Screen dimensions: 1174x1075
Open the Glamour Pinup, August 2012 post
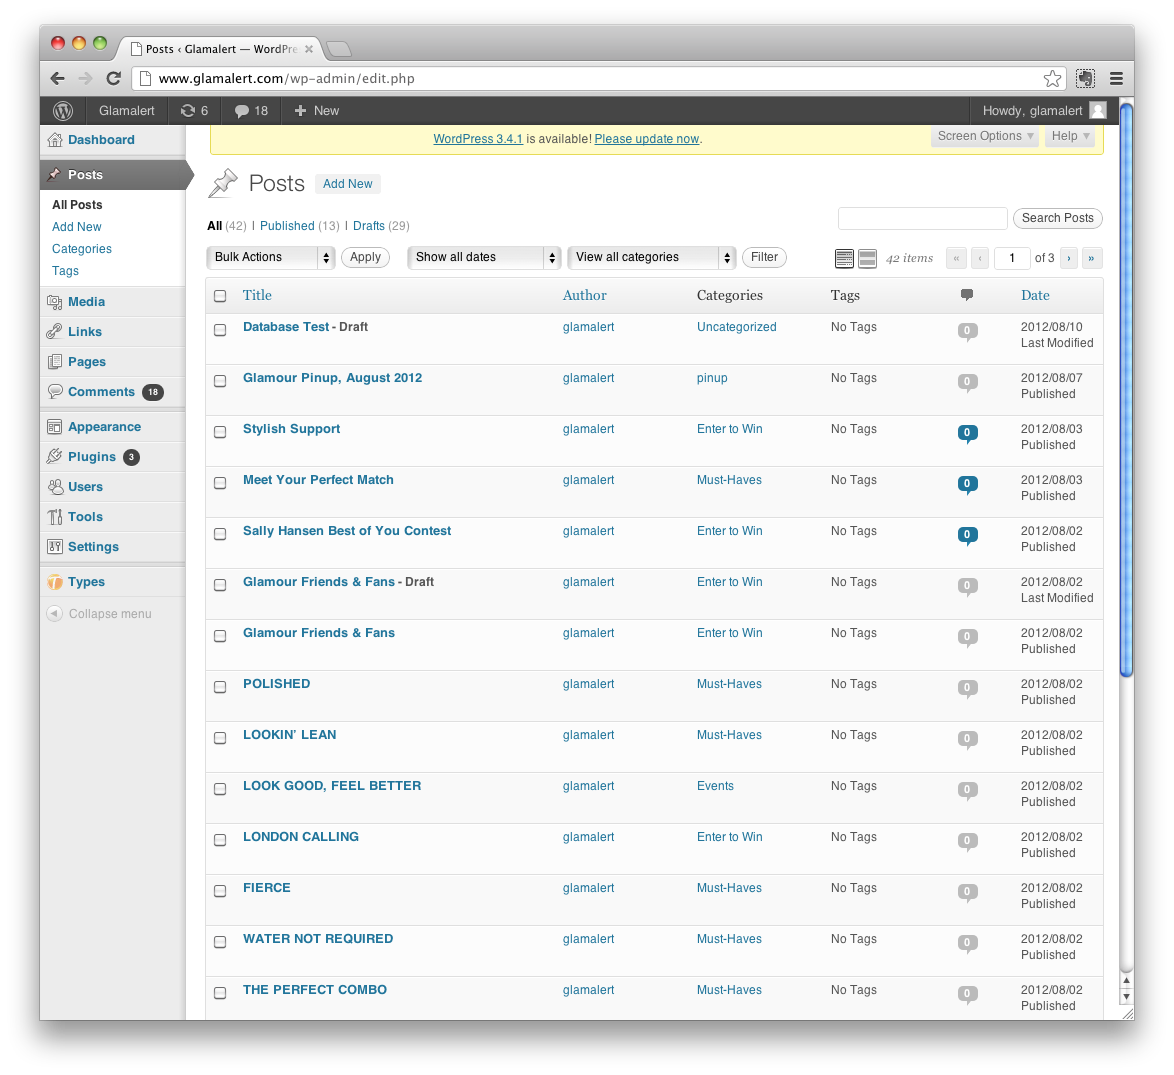point(332,378)
